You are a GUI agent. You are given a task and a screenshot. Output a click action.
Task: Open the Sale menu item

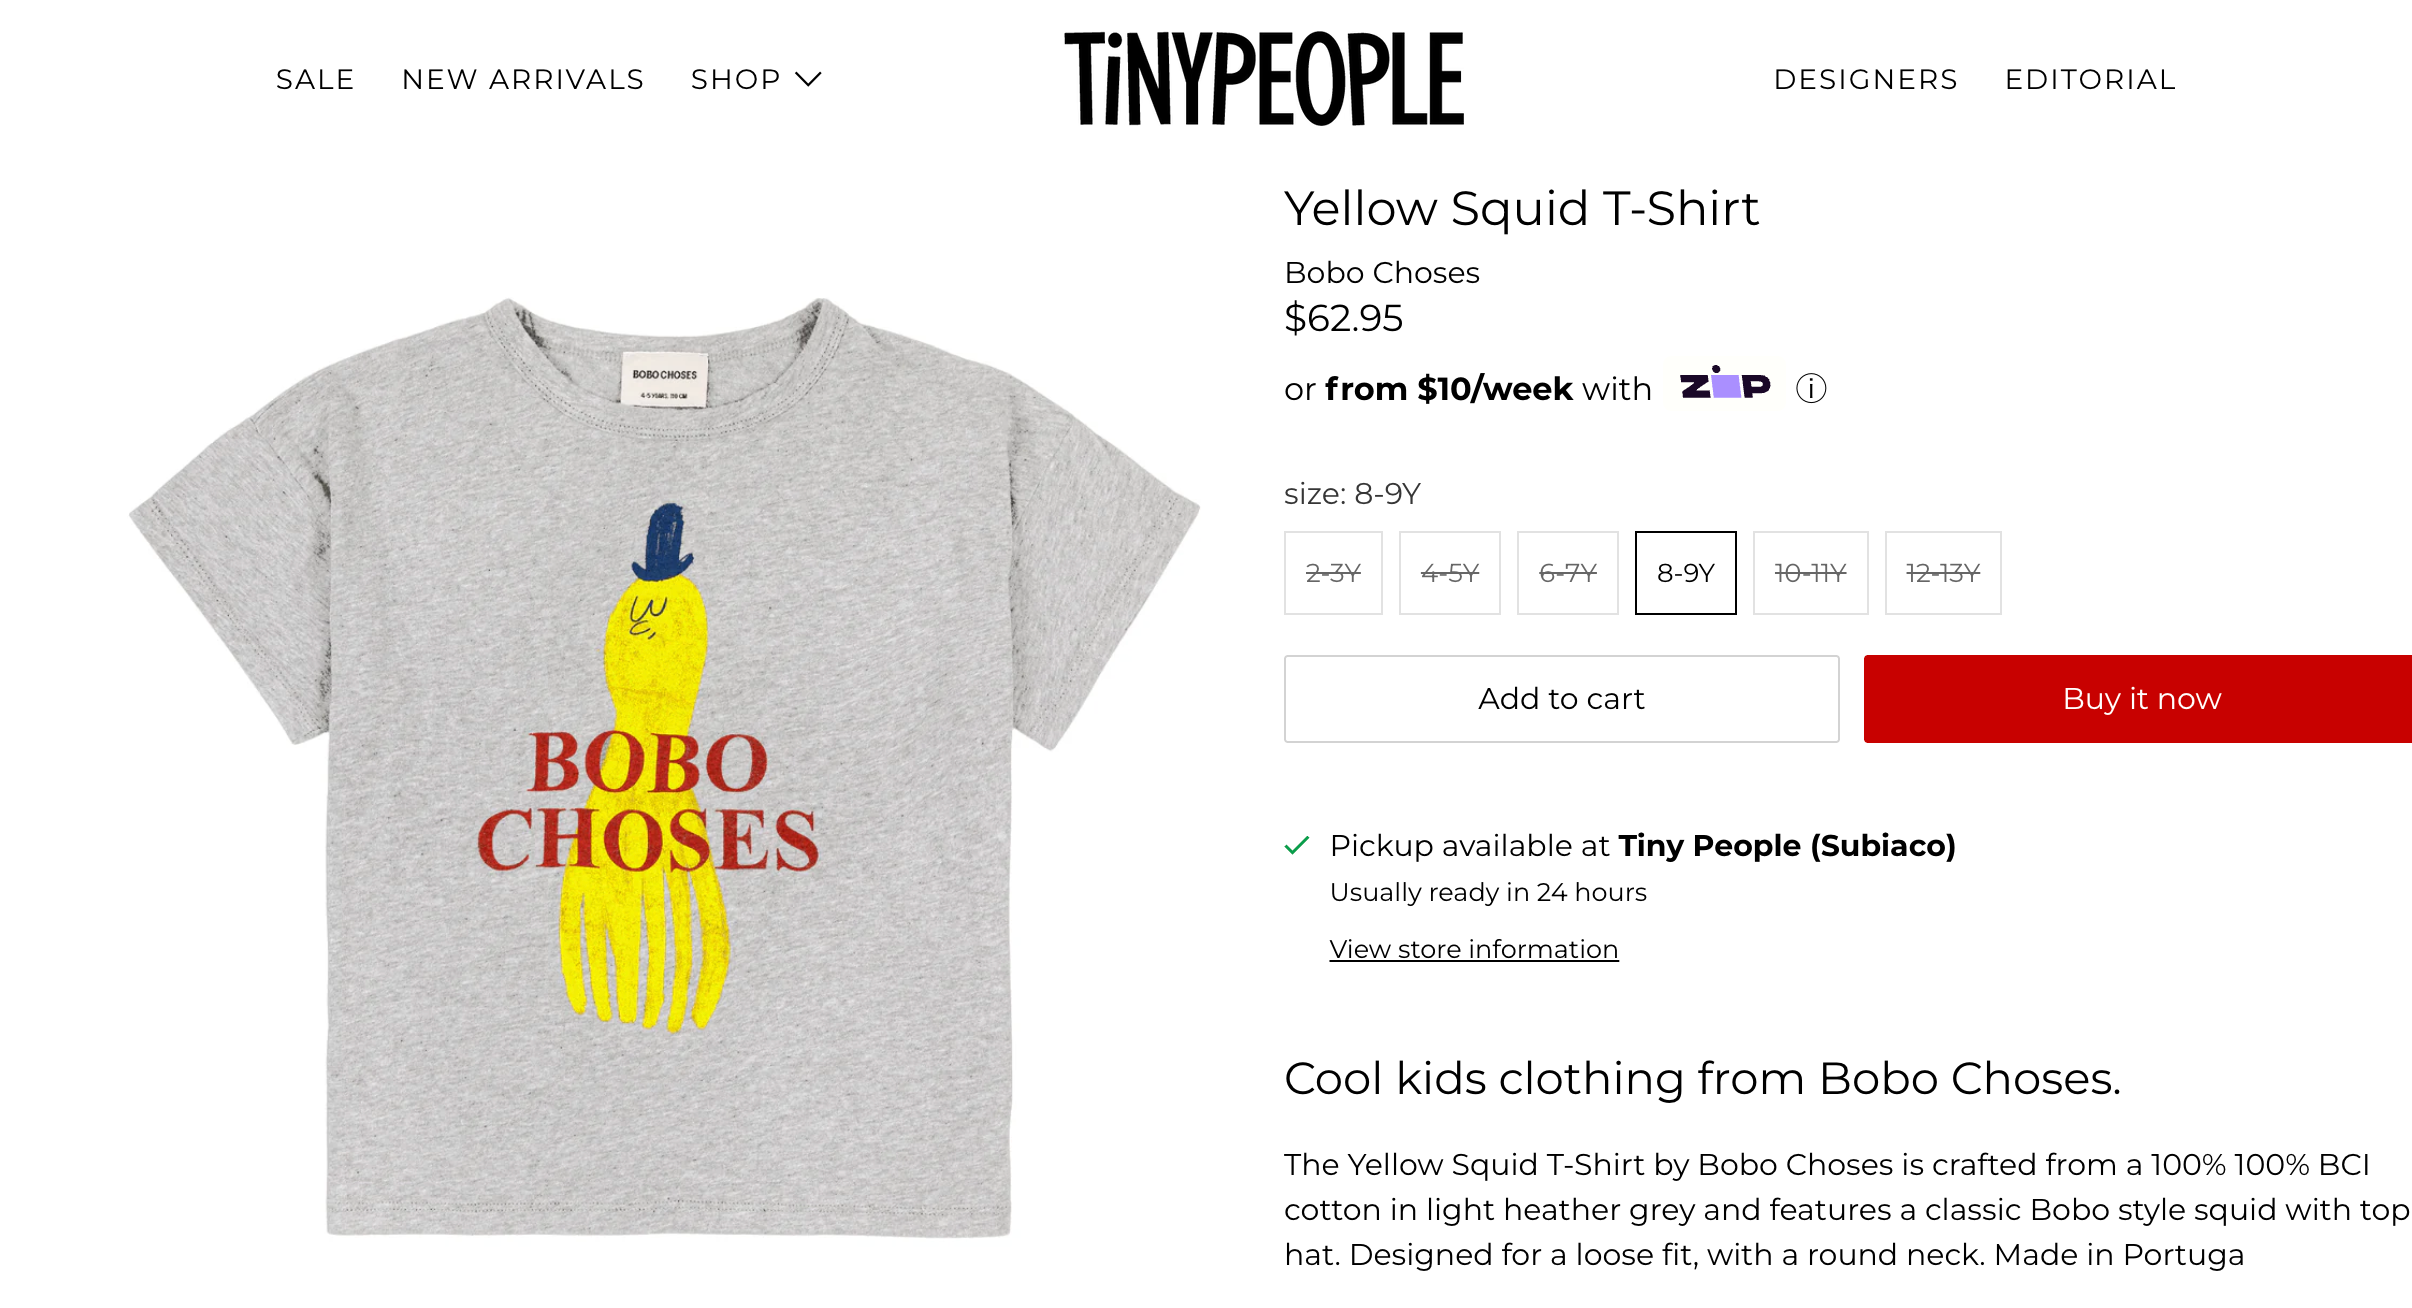pos(315,79)
